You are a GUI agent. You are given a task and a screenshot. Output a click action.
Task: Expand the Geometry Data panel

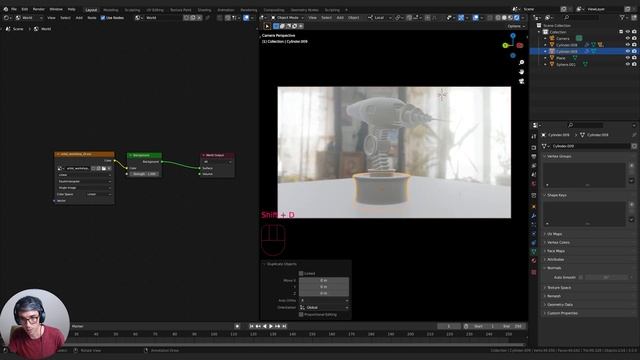click(x=559, y=305)
